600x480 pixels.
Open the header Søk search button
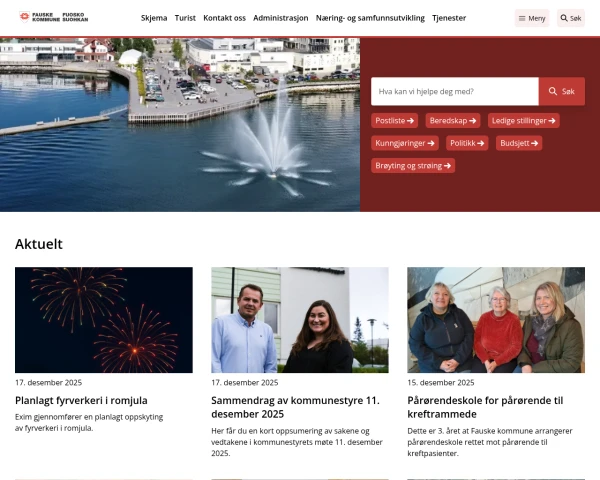571,18
